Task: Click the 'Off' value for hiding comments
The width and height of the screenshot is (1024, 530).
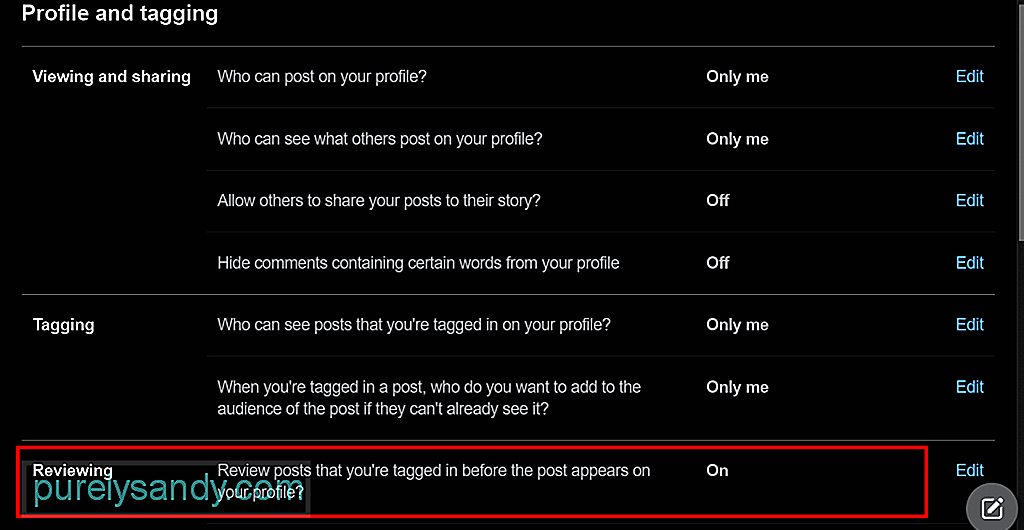Action: coord(718,263)
